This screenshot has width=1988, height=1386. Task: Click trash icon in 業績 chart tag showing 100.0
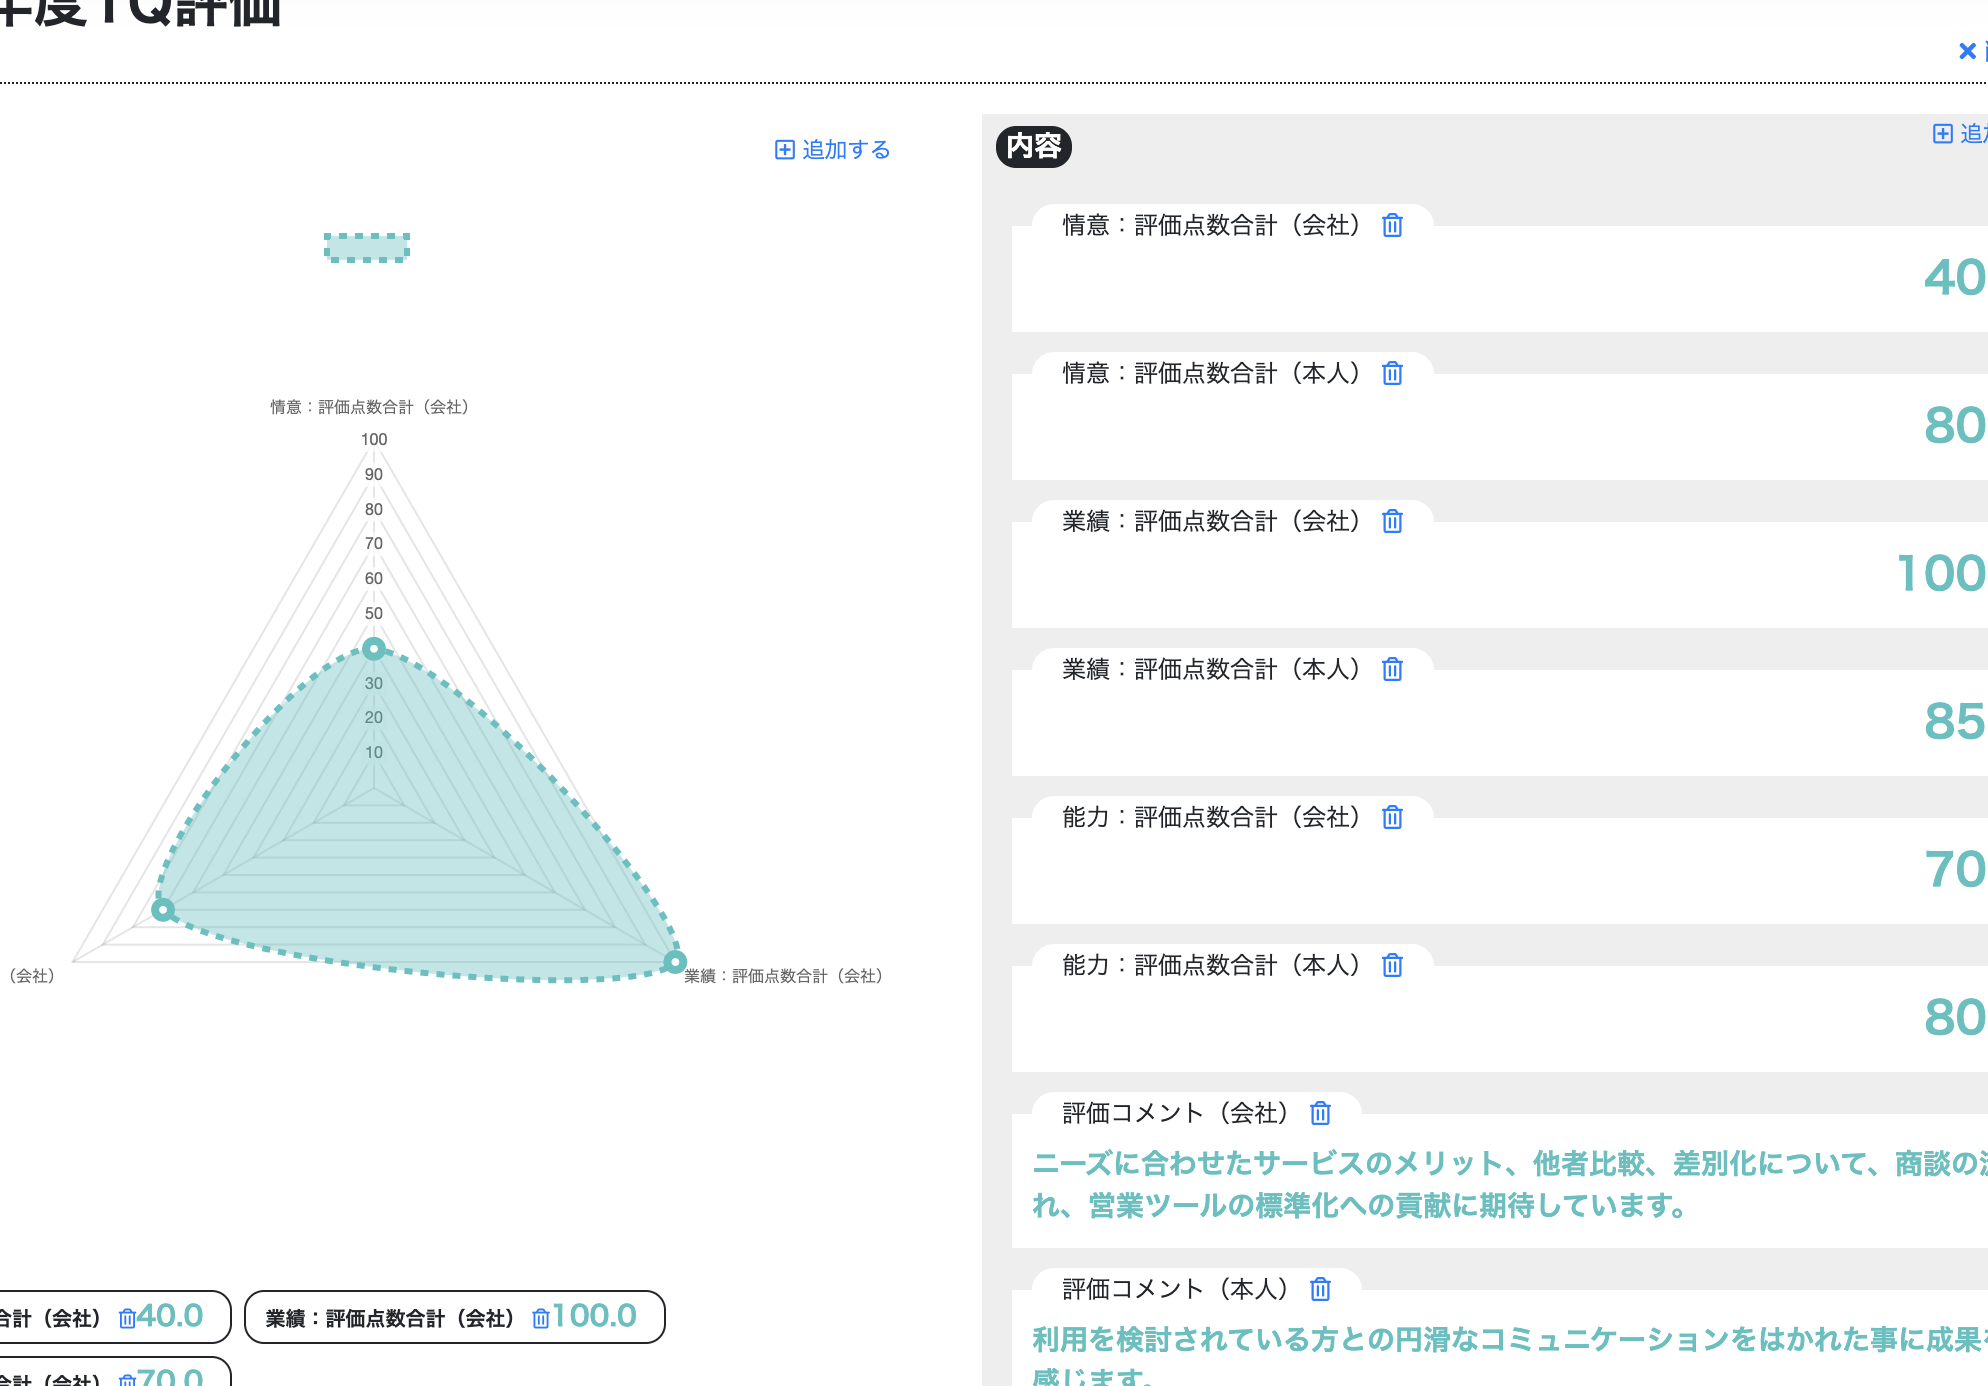[541, 1319]
